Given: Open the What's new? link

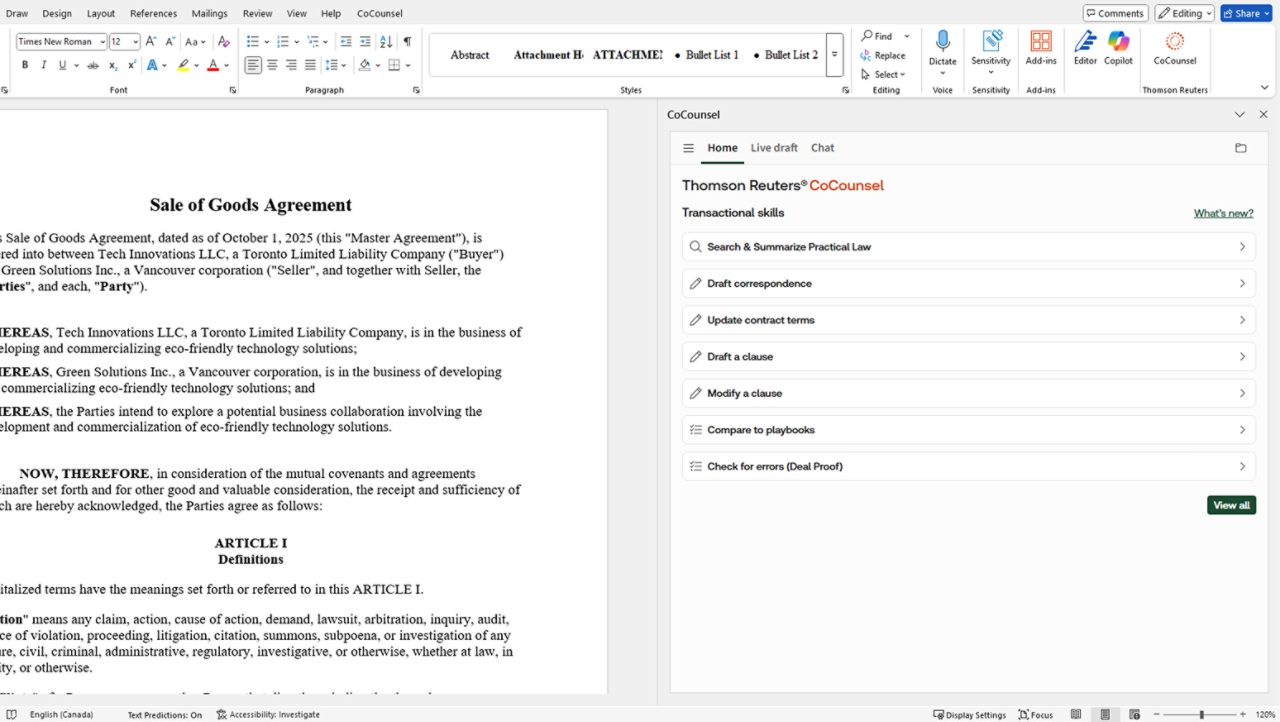Looking at the screenshot, I should [1223, 213].
